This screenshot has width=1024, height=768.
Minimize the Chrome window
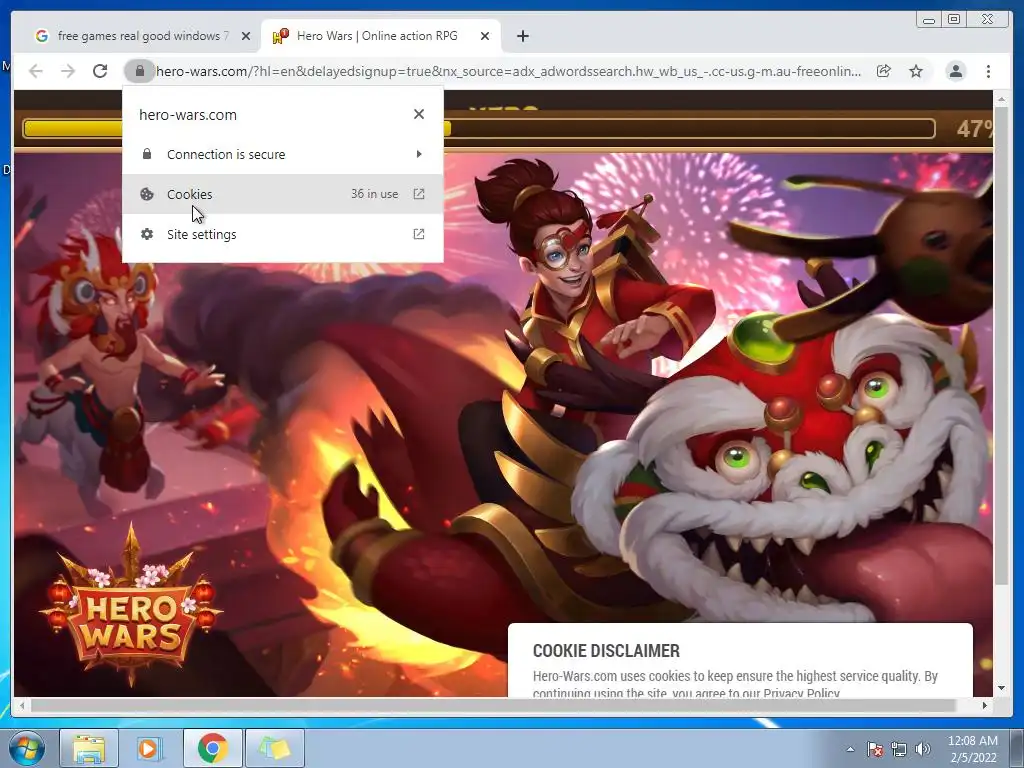928,20
